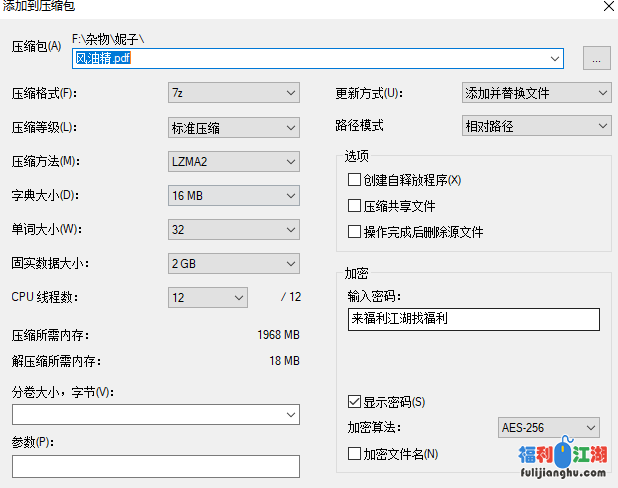Screen dimensions: 618x488
Task: Open the CPU 线程数 dropdown showing 12
Action: 208,297
